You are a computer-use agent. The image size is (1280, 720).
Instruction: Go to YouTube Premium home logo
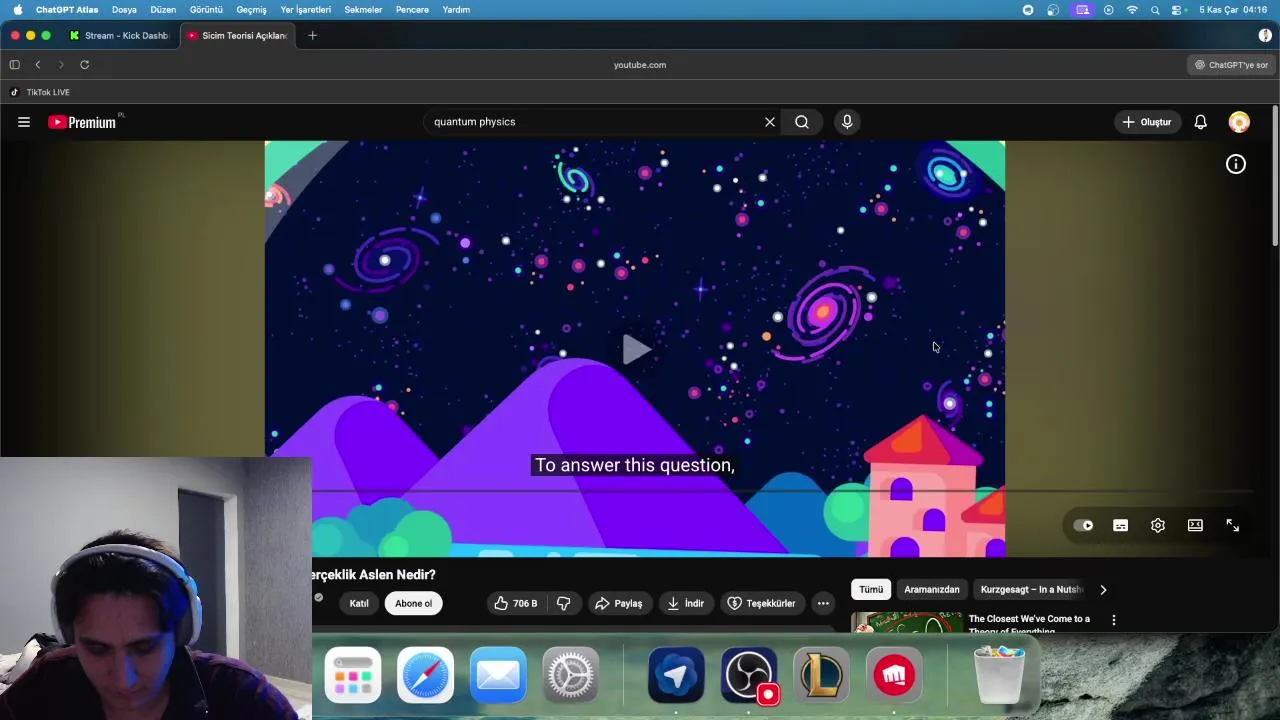click(x=82, y=122)
